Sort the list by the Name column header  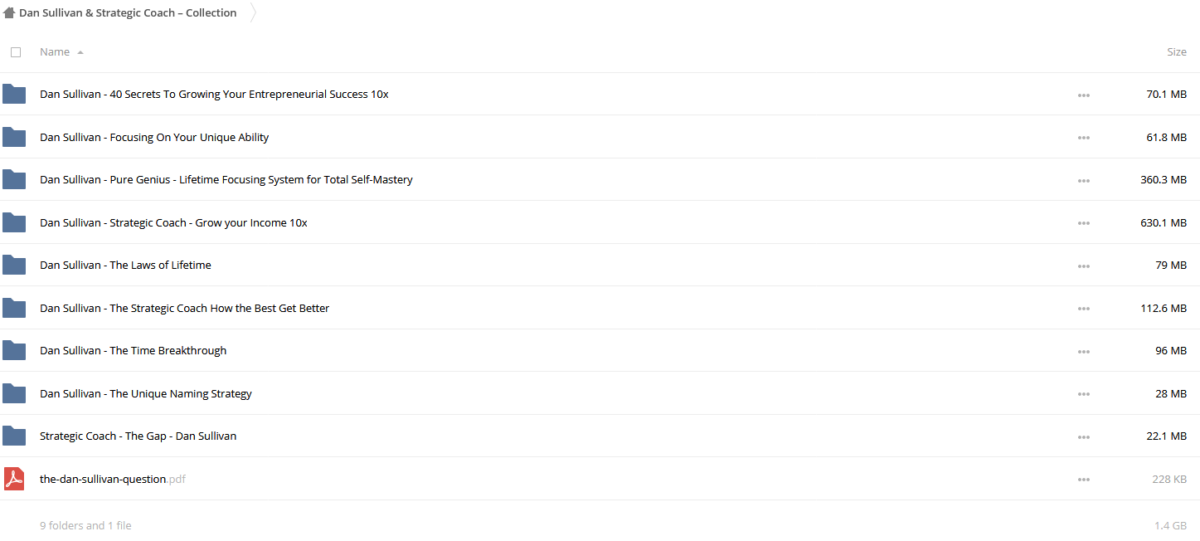point(55,52)
